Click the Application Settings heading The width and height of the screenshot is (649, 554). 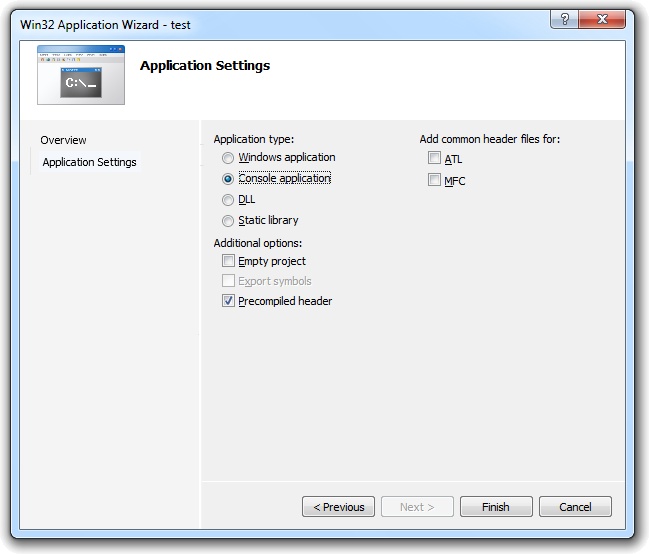click(205, 66)
